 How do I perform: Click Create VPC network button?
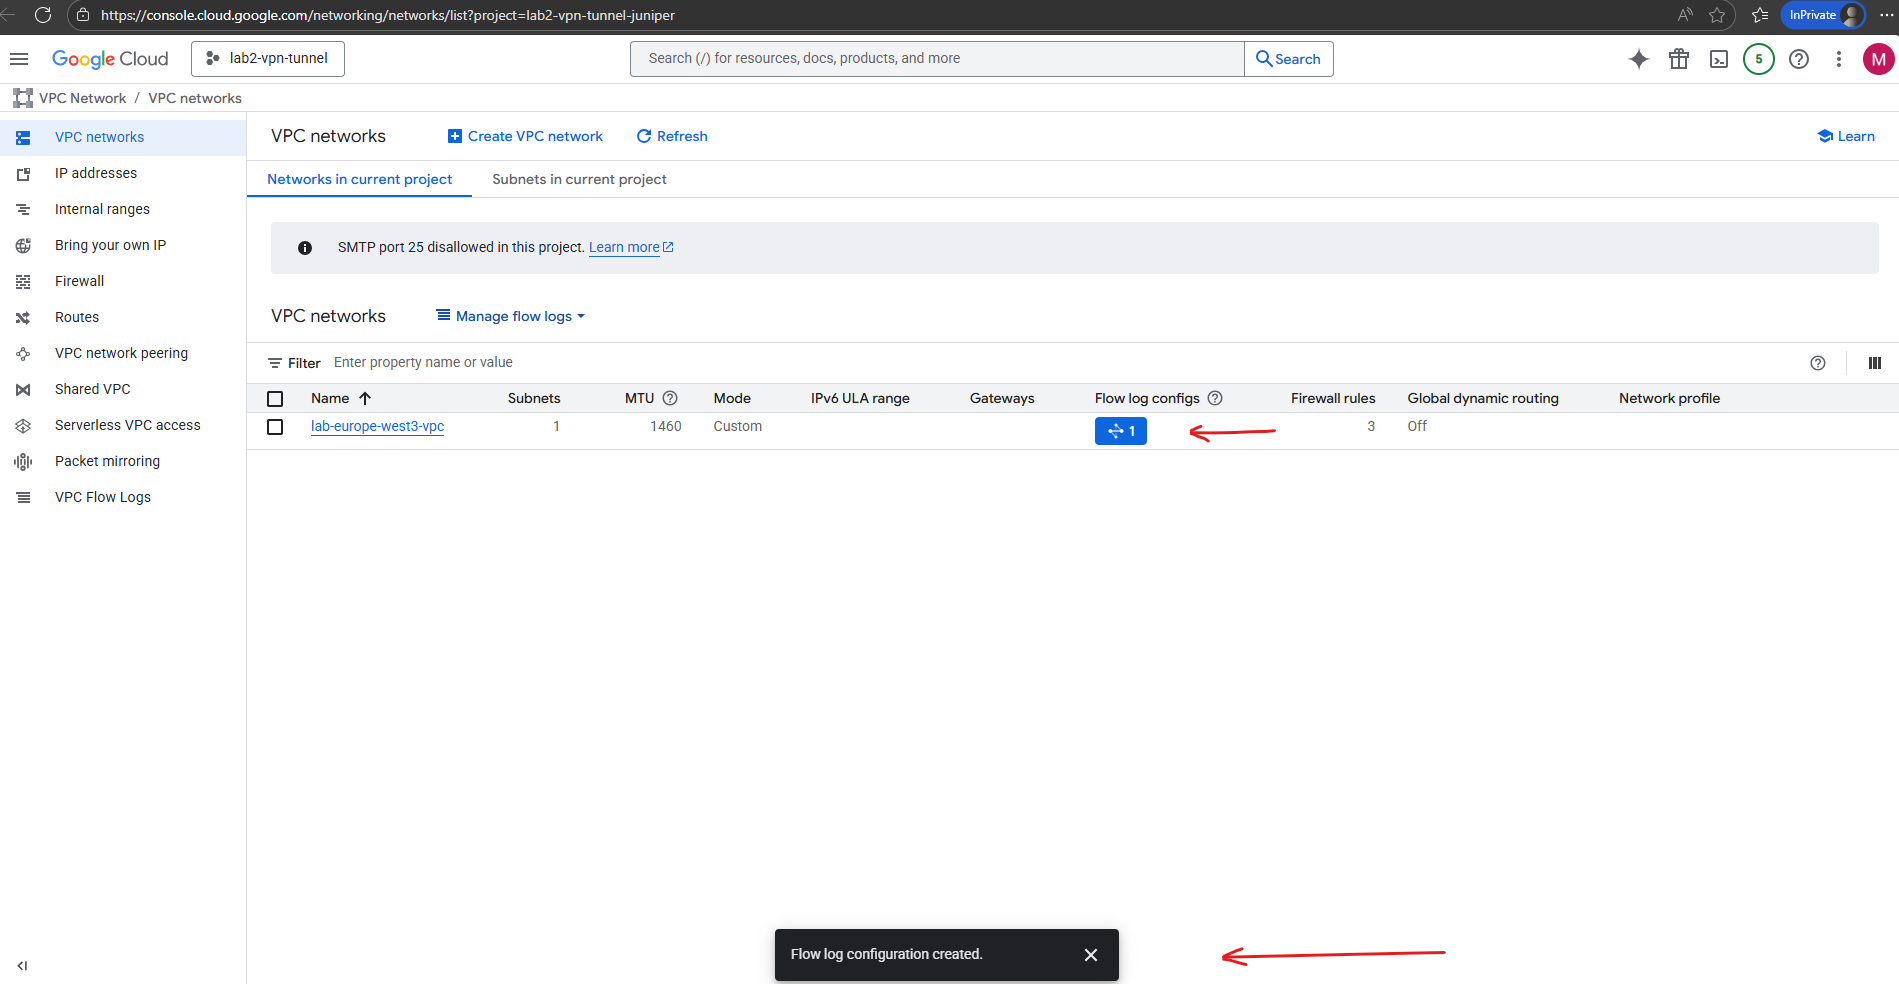(x=525, y=136)
